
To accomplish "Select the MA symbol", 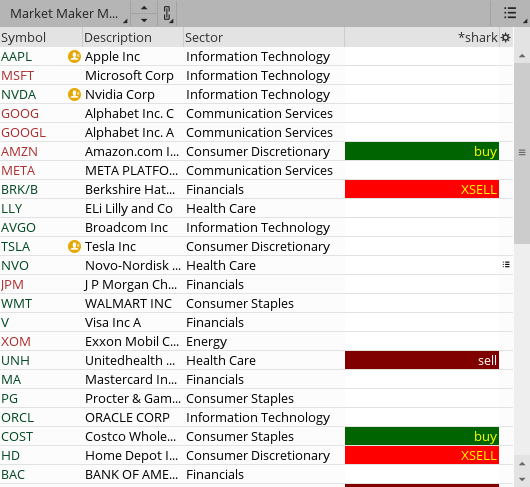I will [11, 380].
